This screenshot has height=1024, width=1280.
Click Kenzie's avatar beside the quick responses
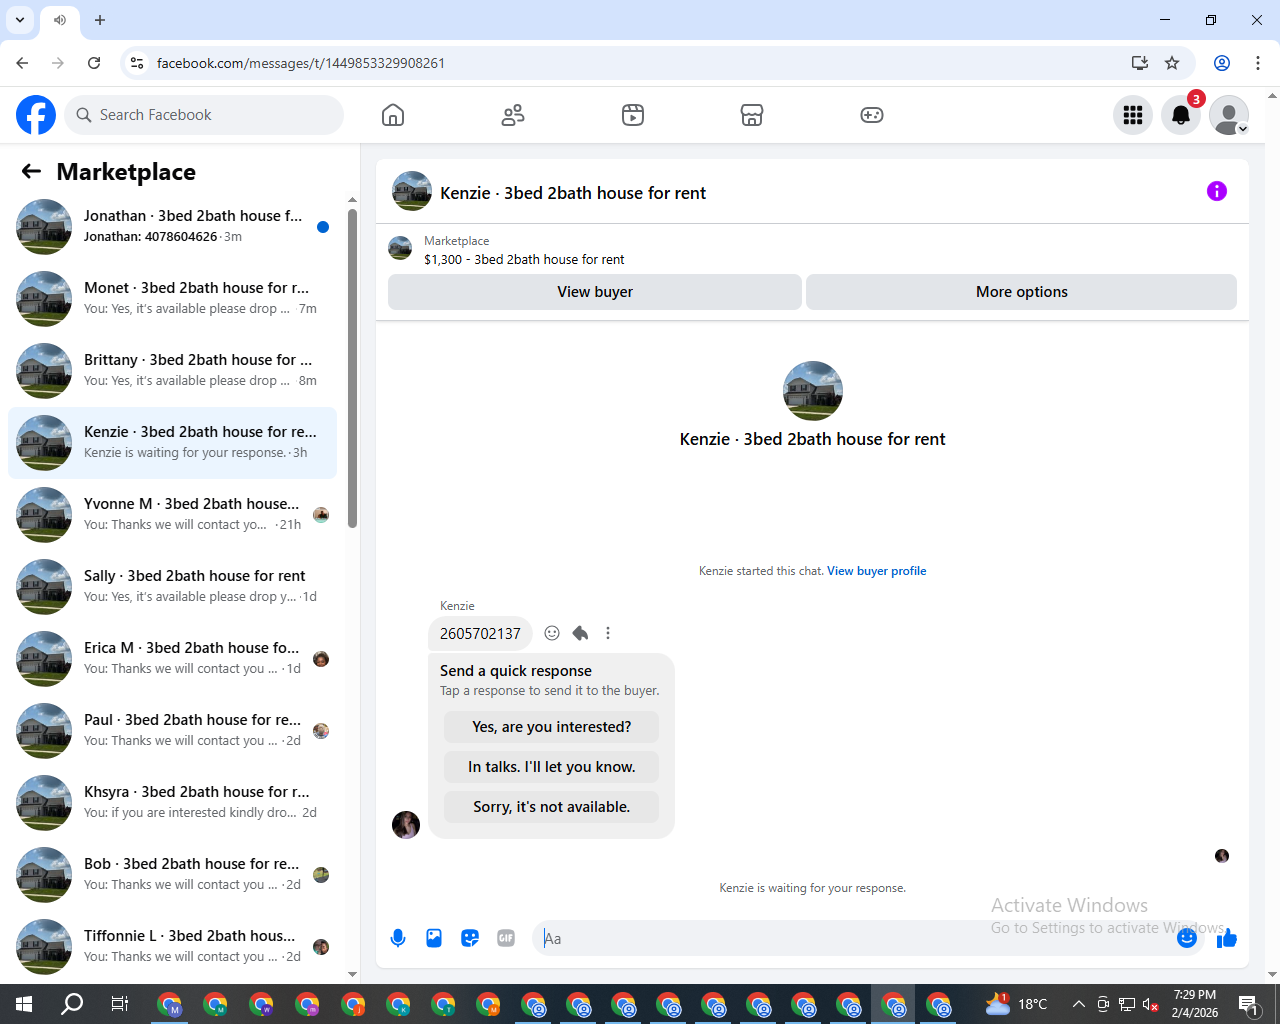406,825
